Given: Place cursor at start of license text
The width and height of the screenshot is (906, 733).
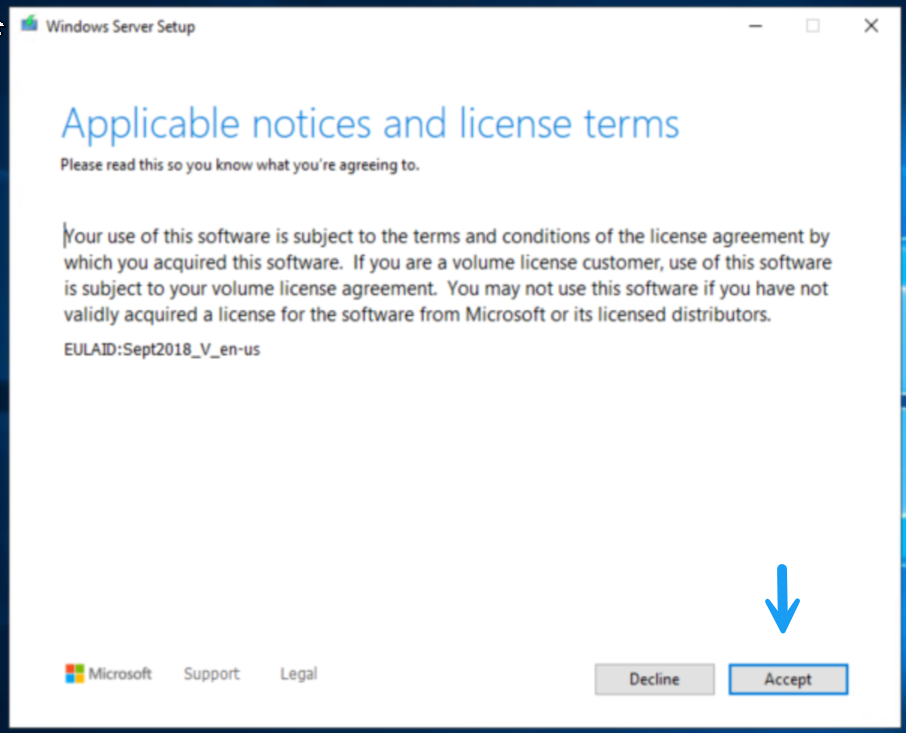Looking at the screenshot, I should (x=65, y=237).
